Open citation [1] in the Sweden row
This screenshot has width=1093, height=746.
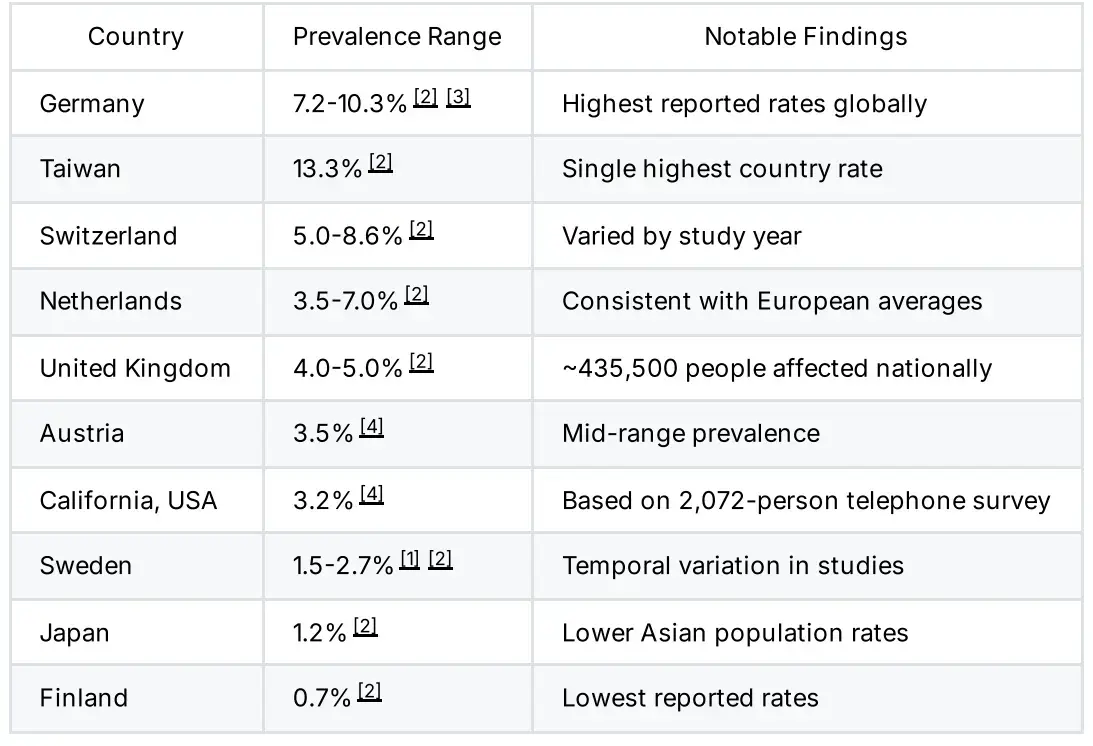(x=409, y=560)
